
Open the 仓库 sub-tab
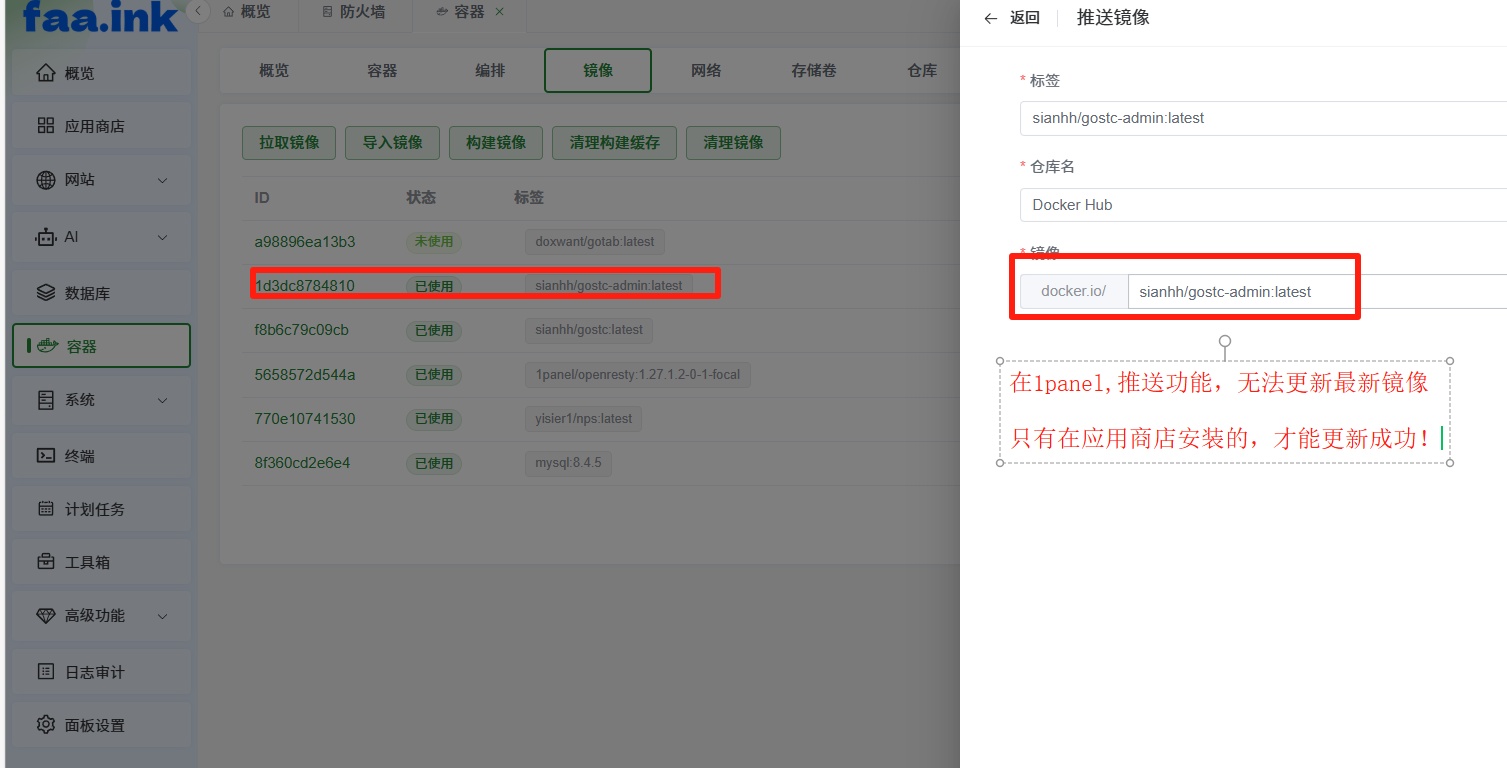coord(922,70)
